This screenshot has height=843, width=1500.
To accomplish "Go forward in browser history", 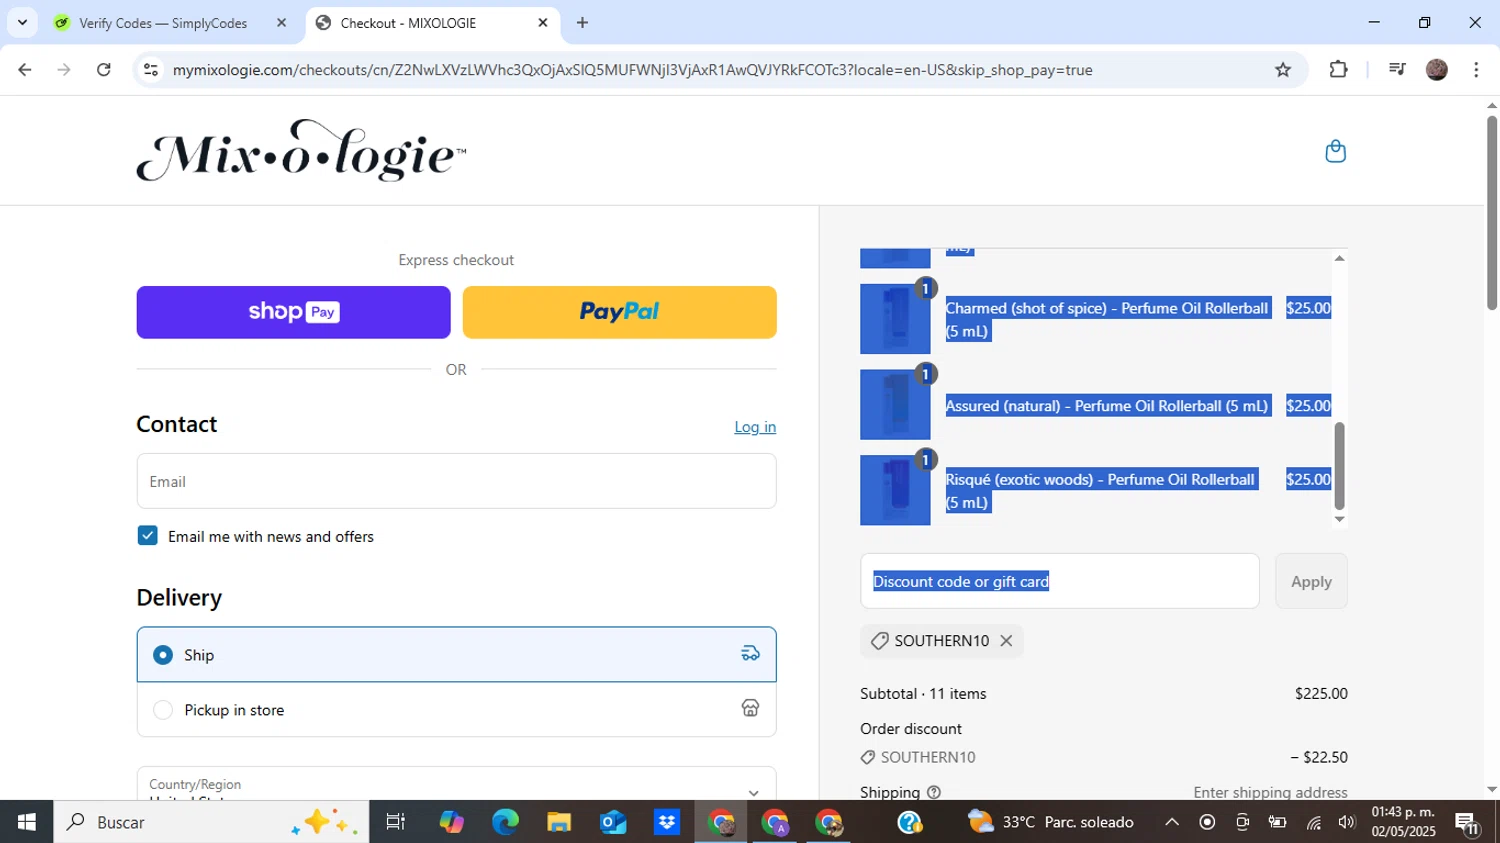I will tap(64, 70).
